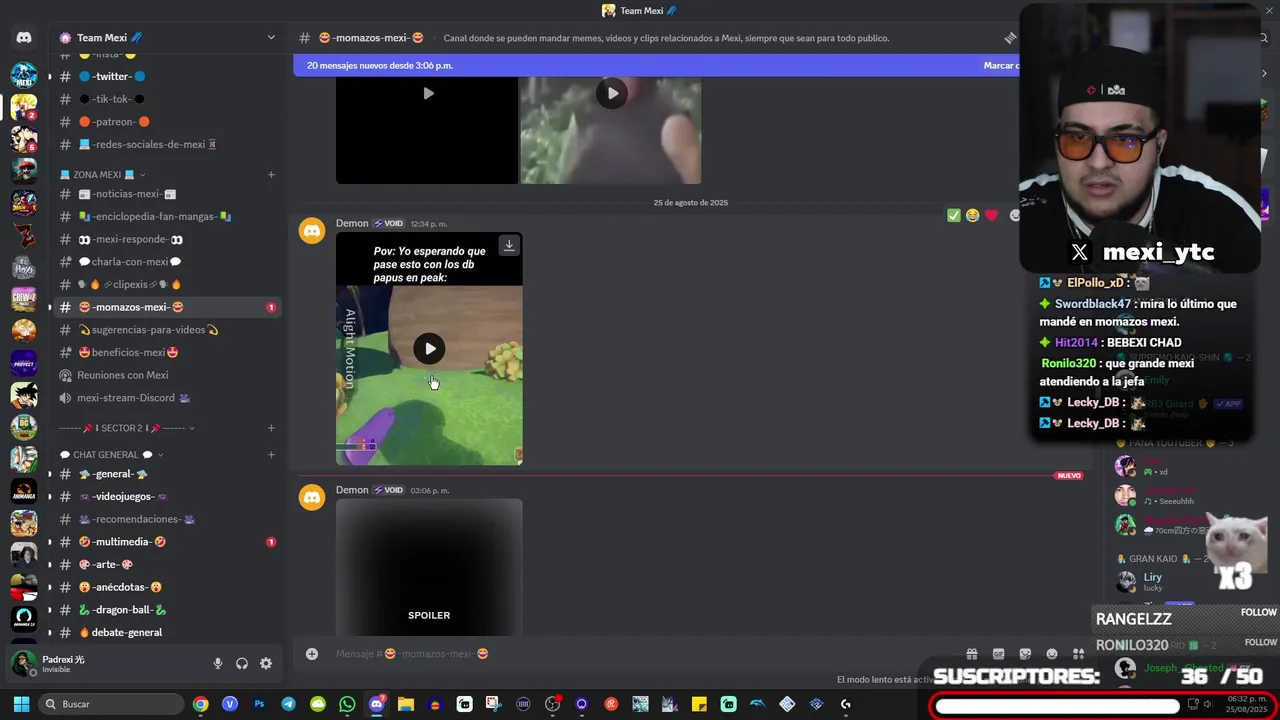This screenshot has width=1280, height=720.
Task: Play the black video thumbnail at top
Action: (x=428, y=93)
